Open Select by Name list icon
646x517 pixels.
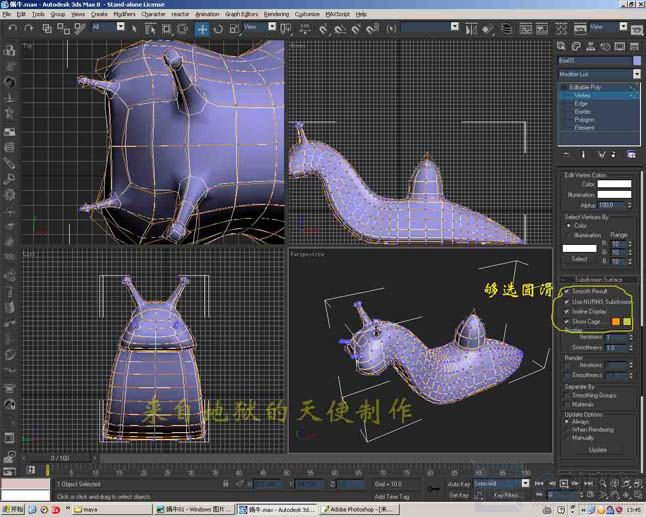click(150, 28)
